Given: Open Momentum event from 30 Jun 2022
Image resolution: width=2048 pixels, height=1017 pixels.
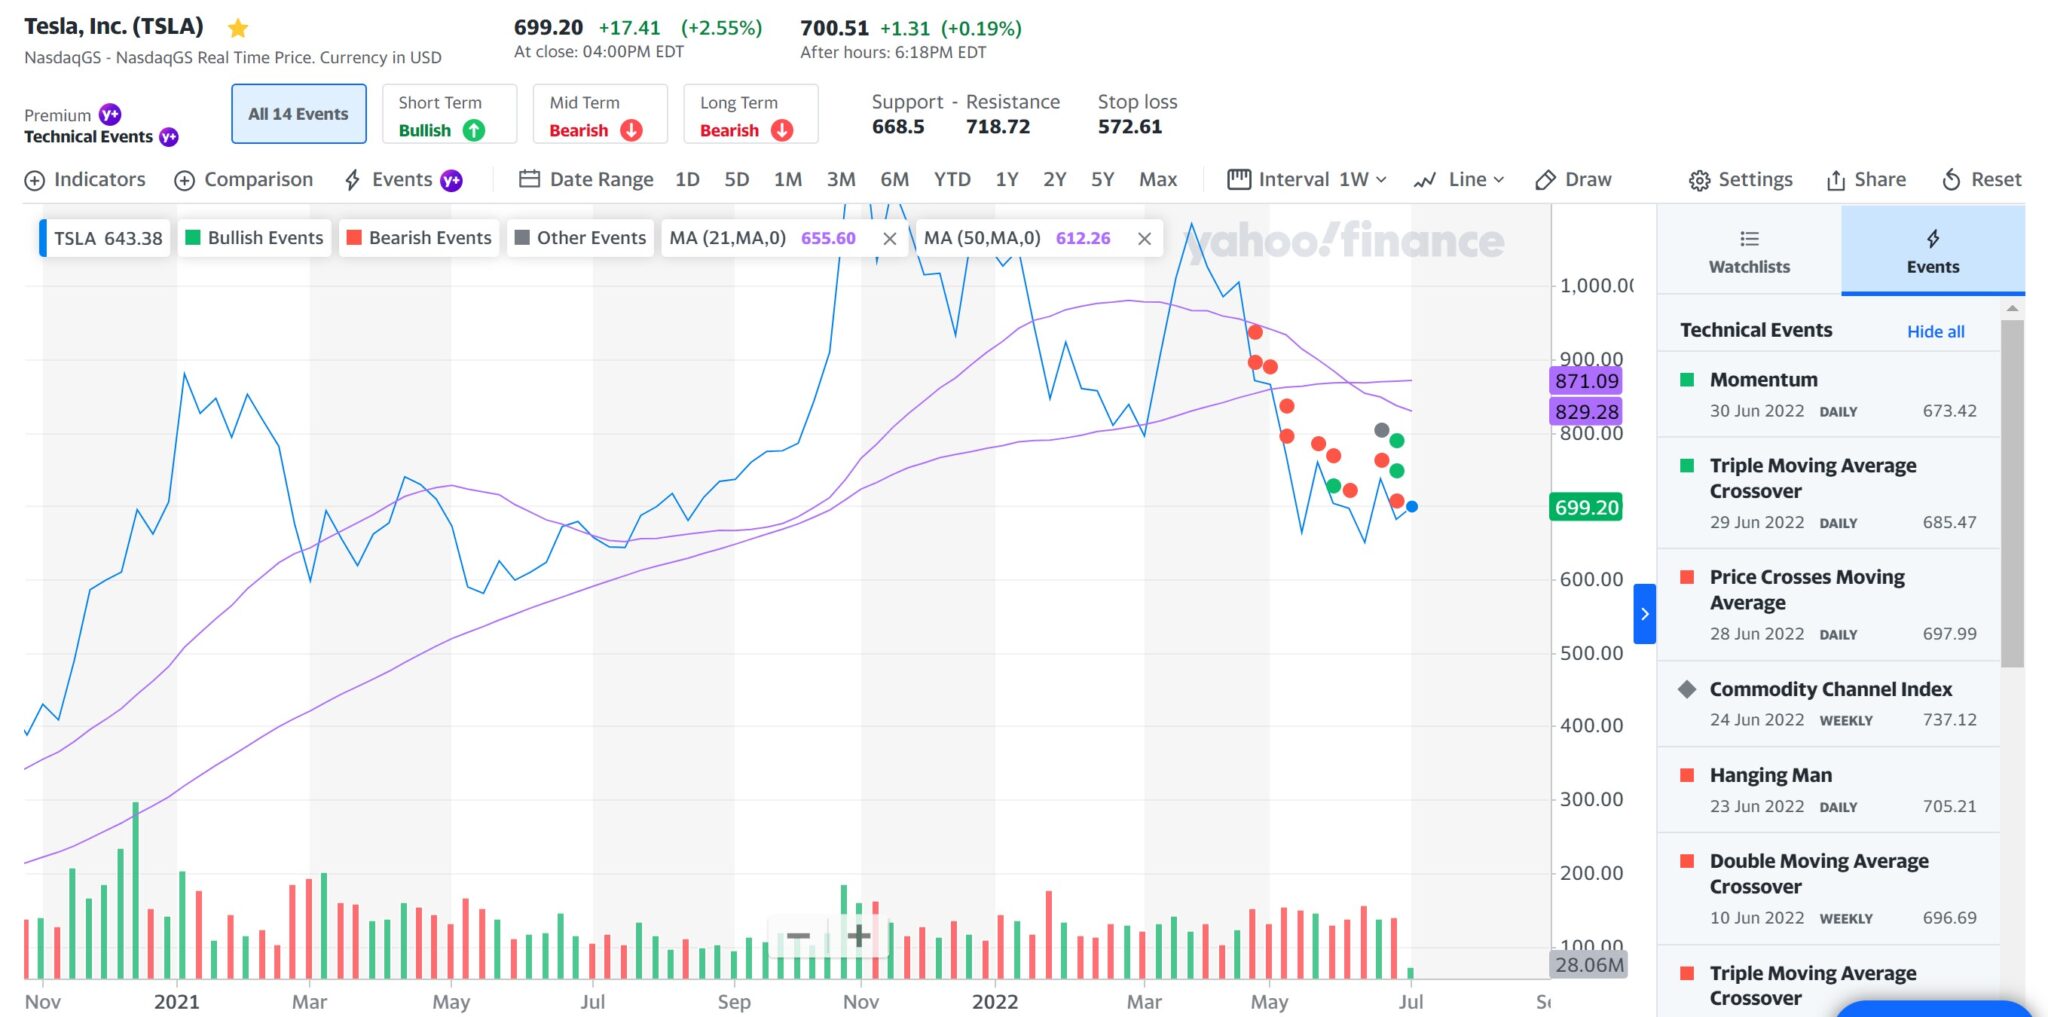Looking at the screenshot, I should [x=1828, y=394].
